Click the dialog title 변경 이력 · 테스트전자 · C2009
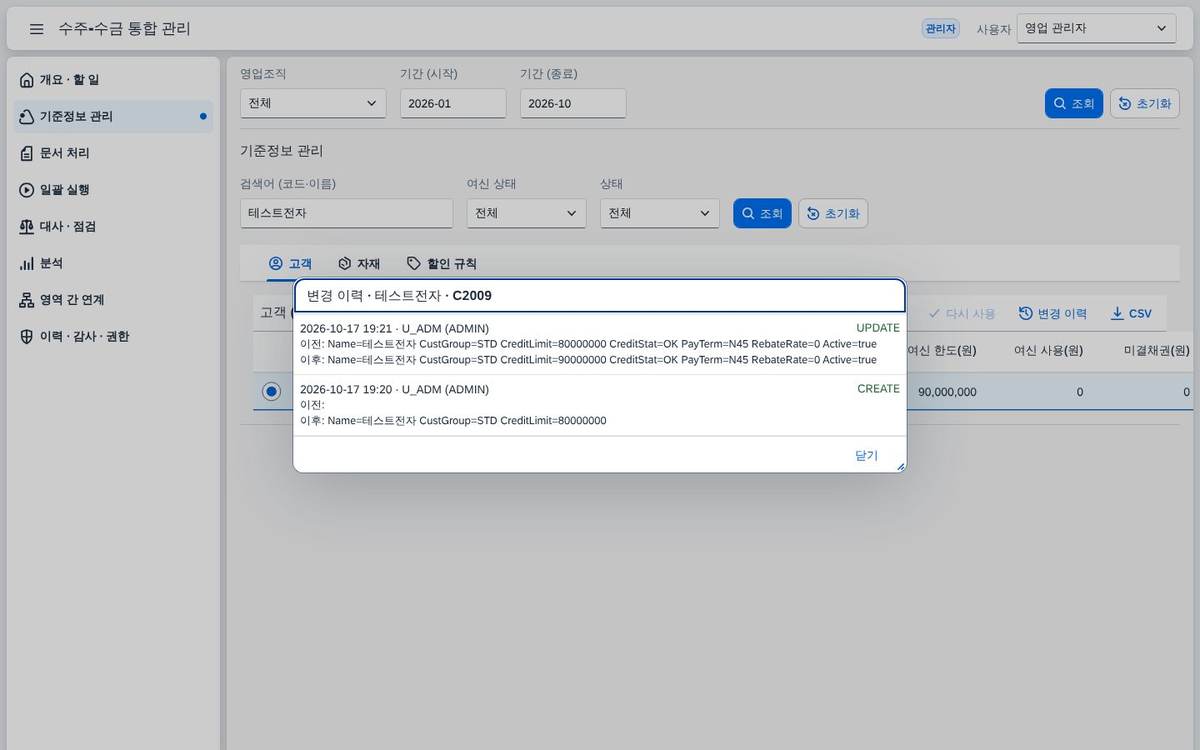 399,296
